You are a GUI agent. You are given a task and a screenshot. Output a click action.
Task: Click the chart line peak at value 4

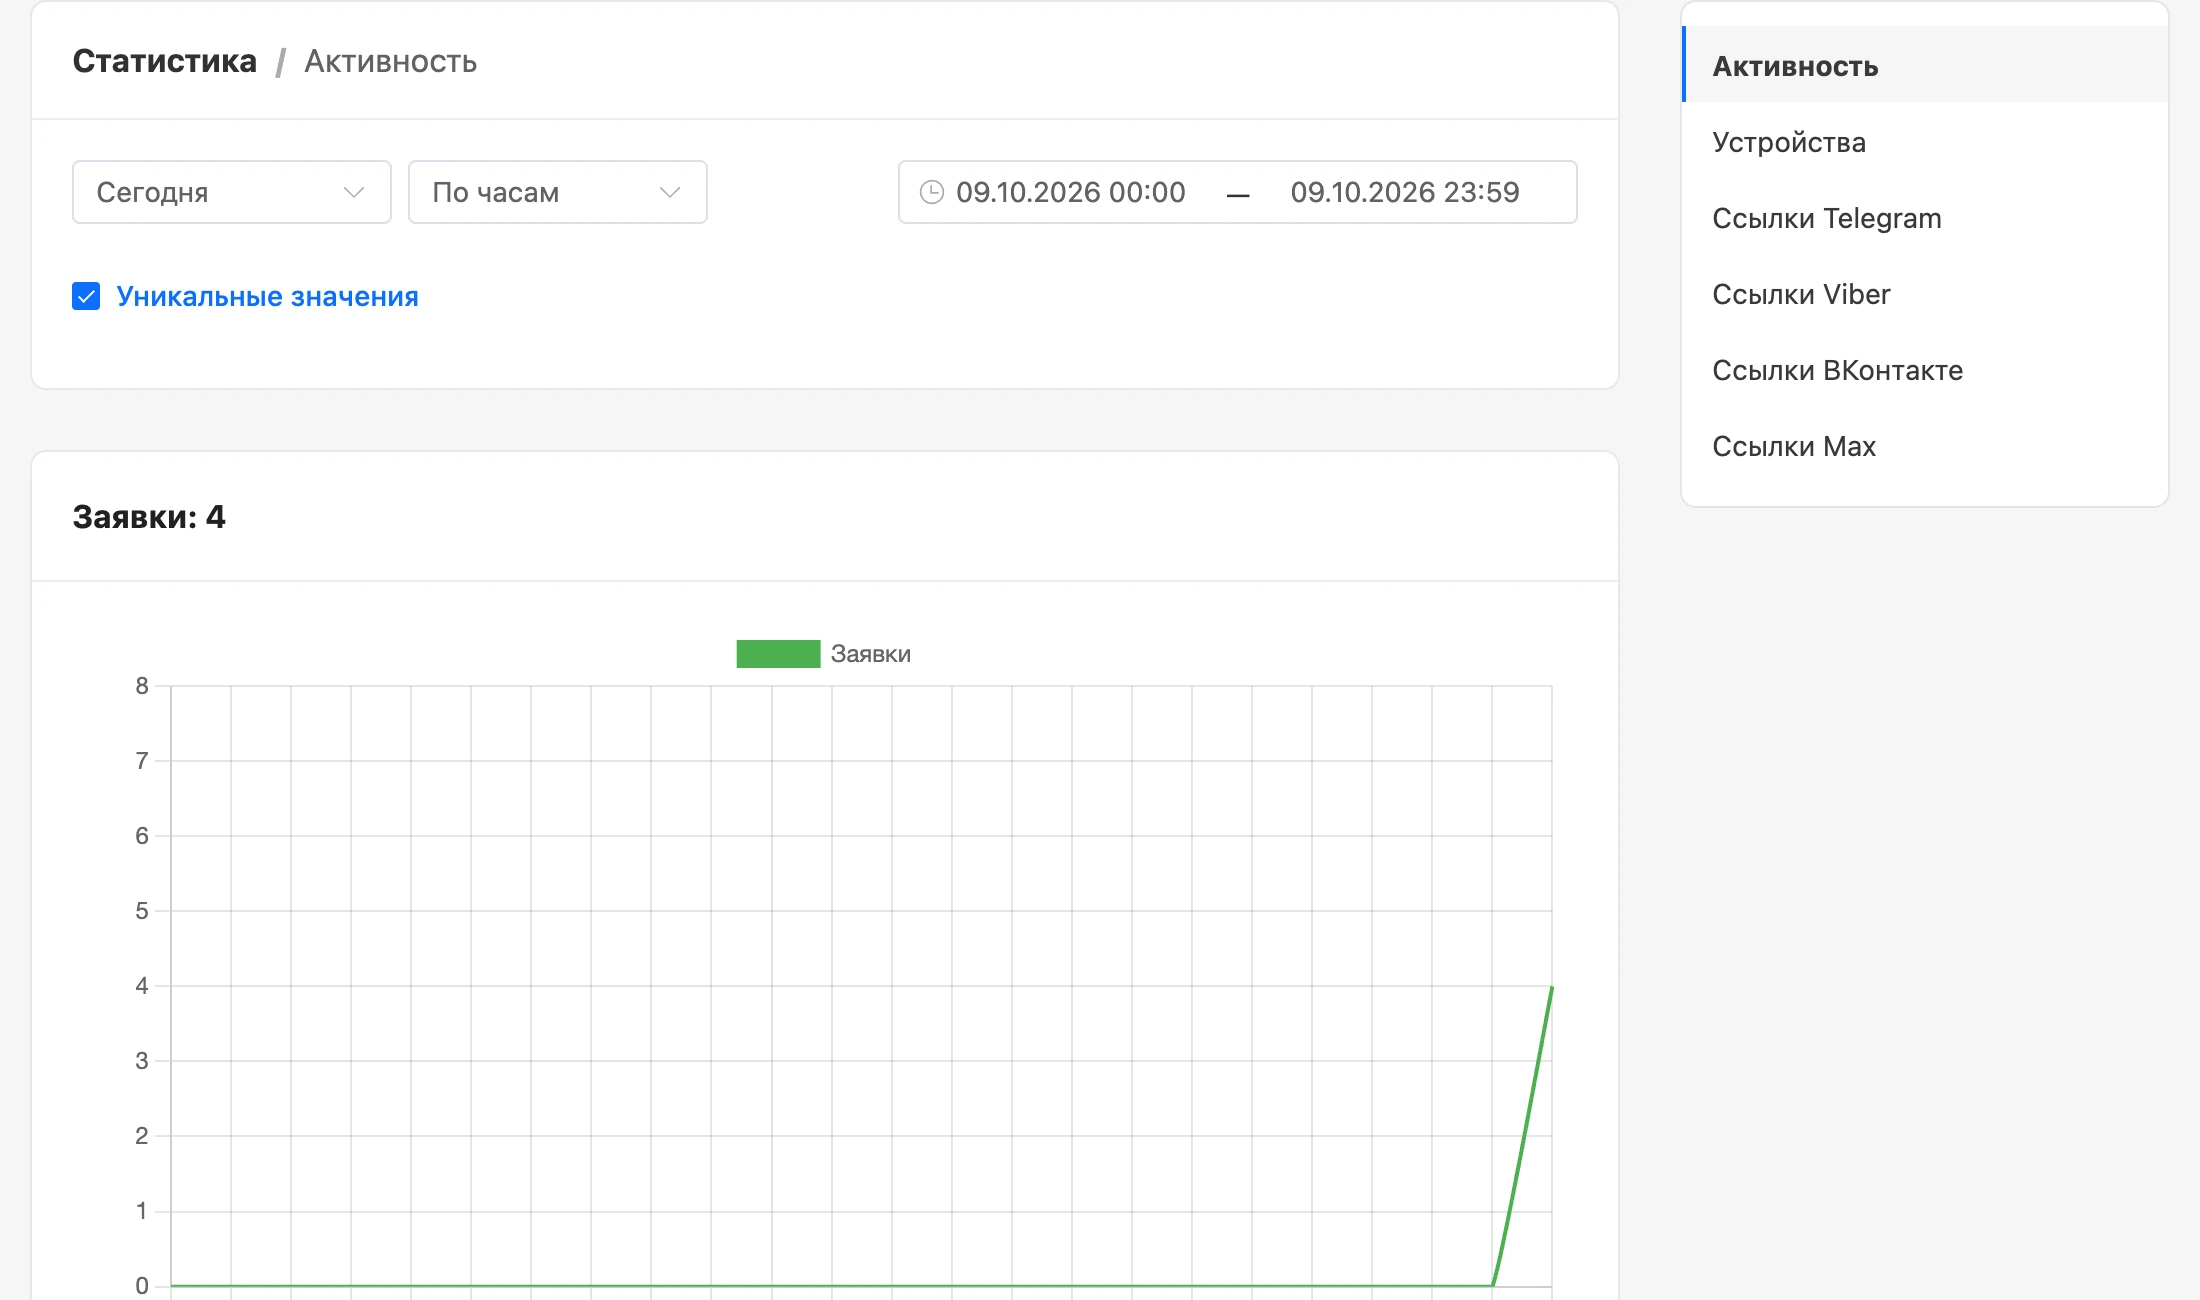(x=1551, y=987)
